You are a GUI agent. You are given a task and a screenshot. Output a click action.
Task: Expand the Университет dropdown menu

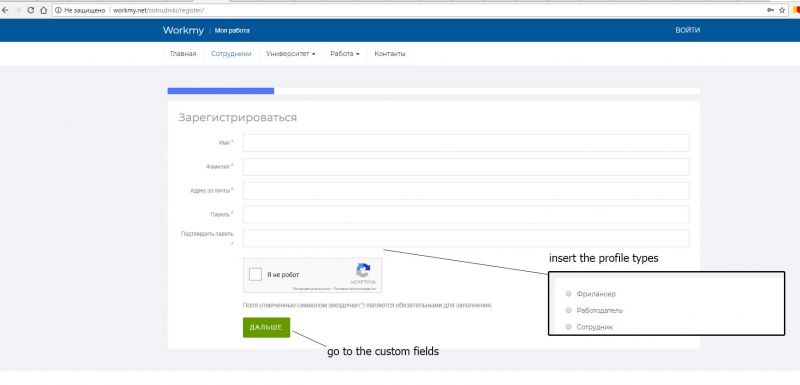pos(290,54)
